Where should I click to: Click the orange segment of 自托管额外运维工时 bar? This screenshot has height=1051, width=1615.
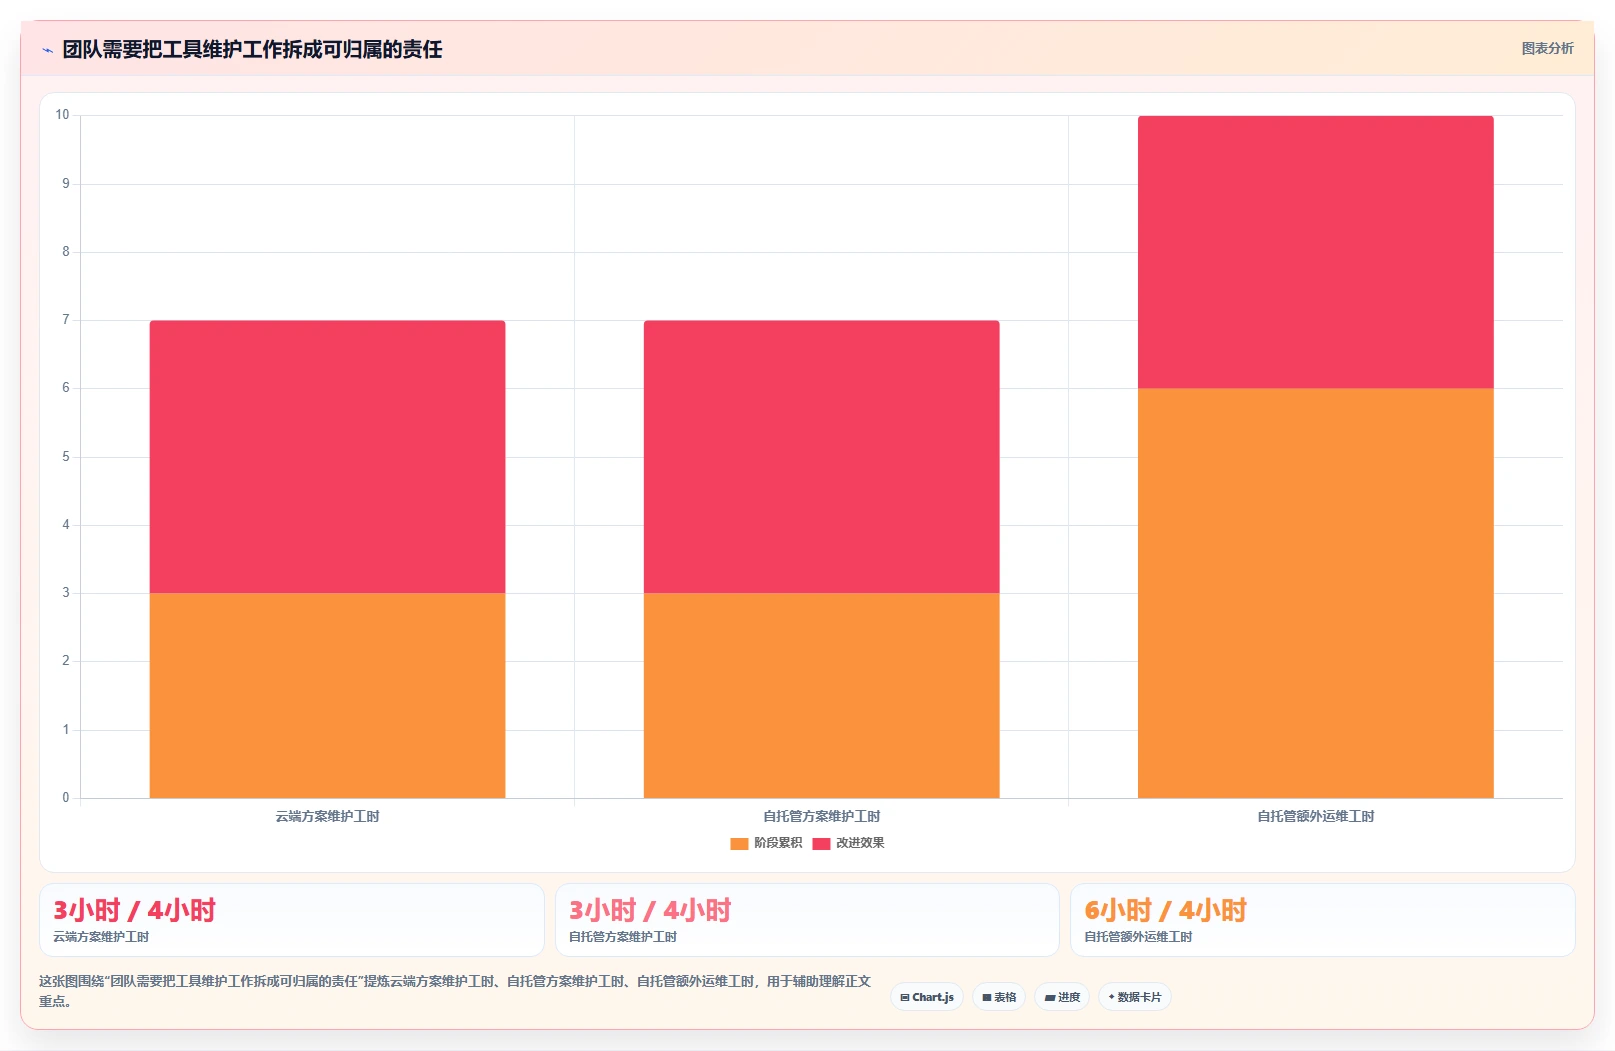[x=1315, y=593]
